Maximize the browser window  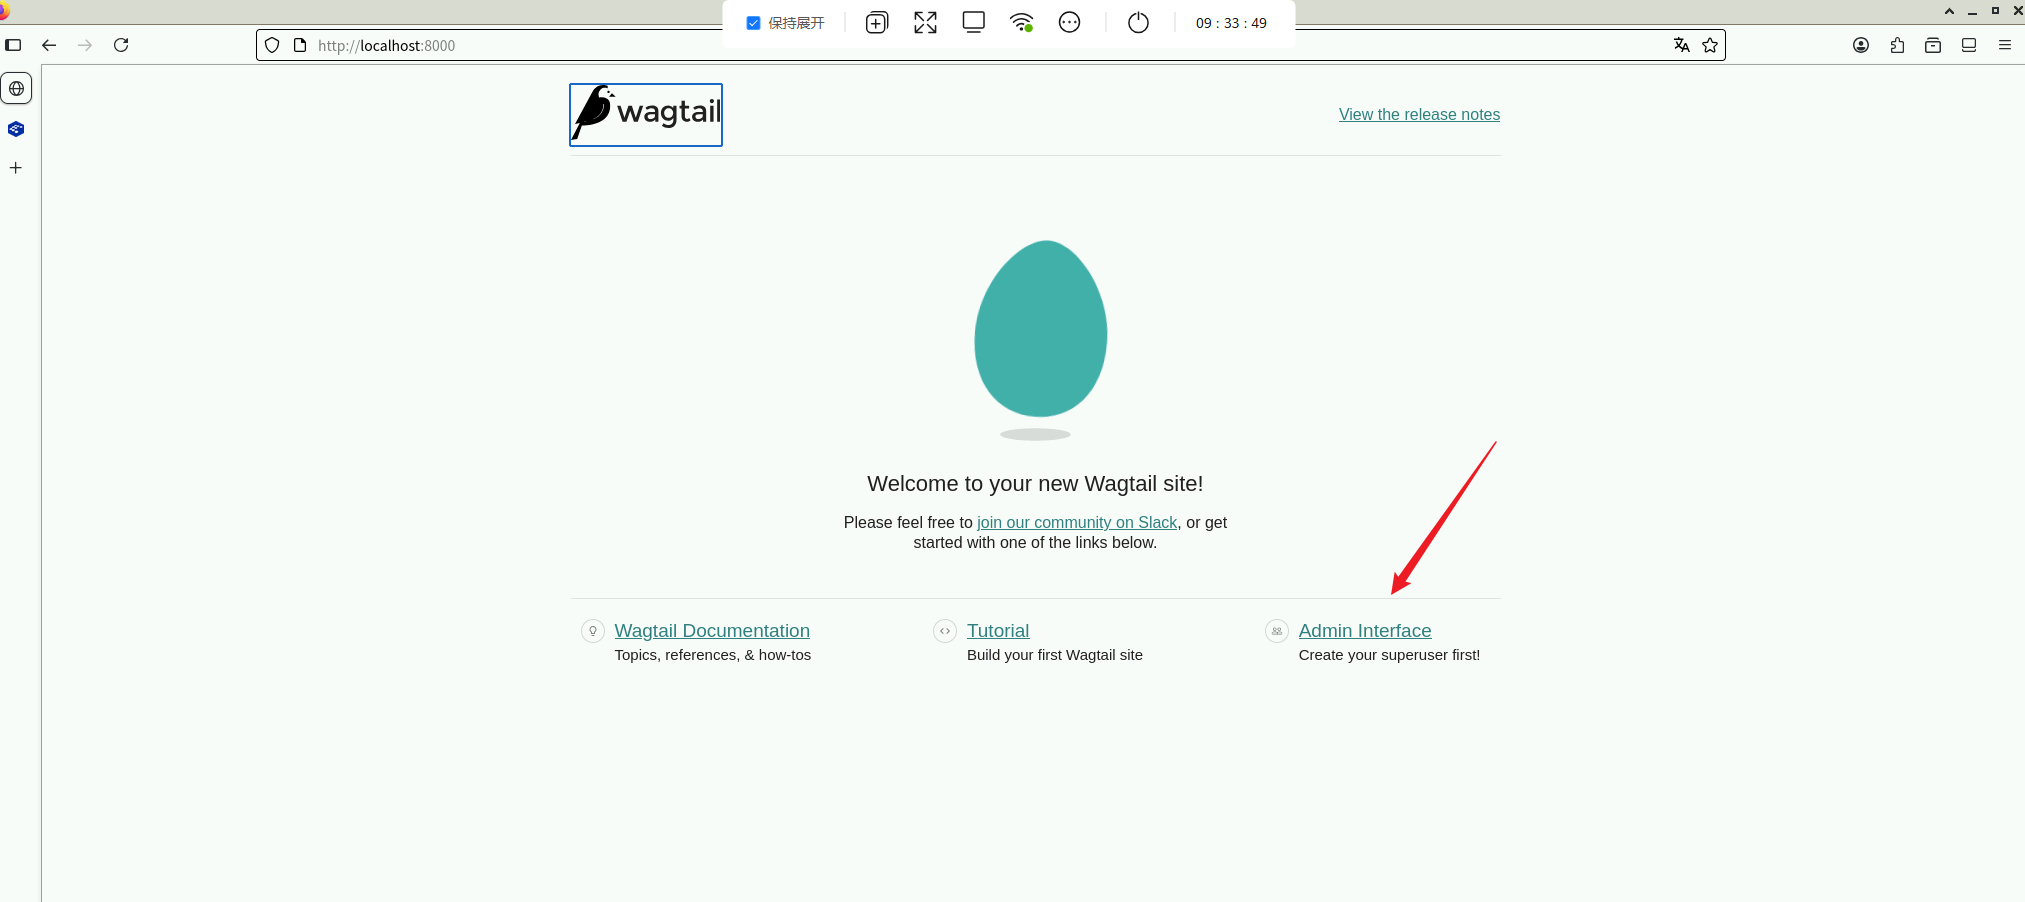click(1995, 11)
